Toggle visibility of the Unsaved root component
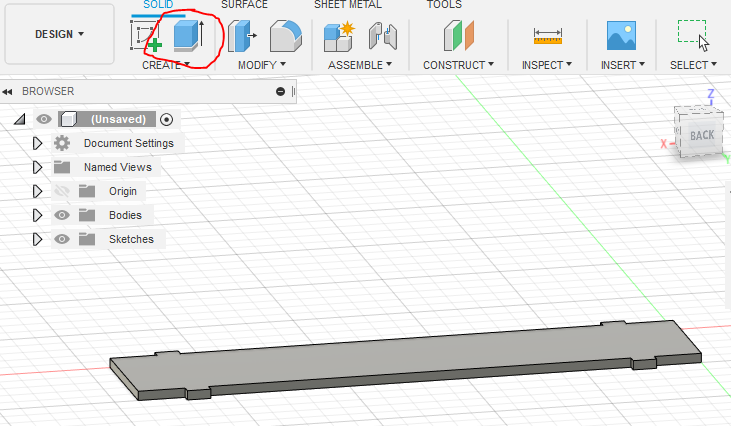 [44, 119]
